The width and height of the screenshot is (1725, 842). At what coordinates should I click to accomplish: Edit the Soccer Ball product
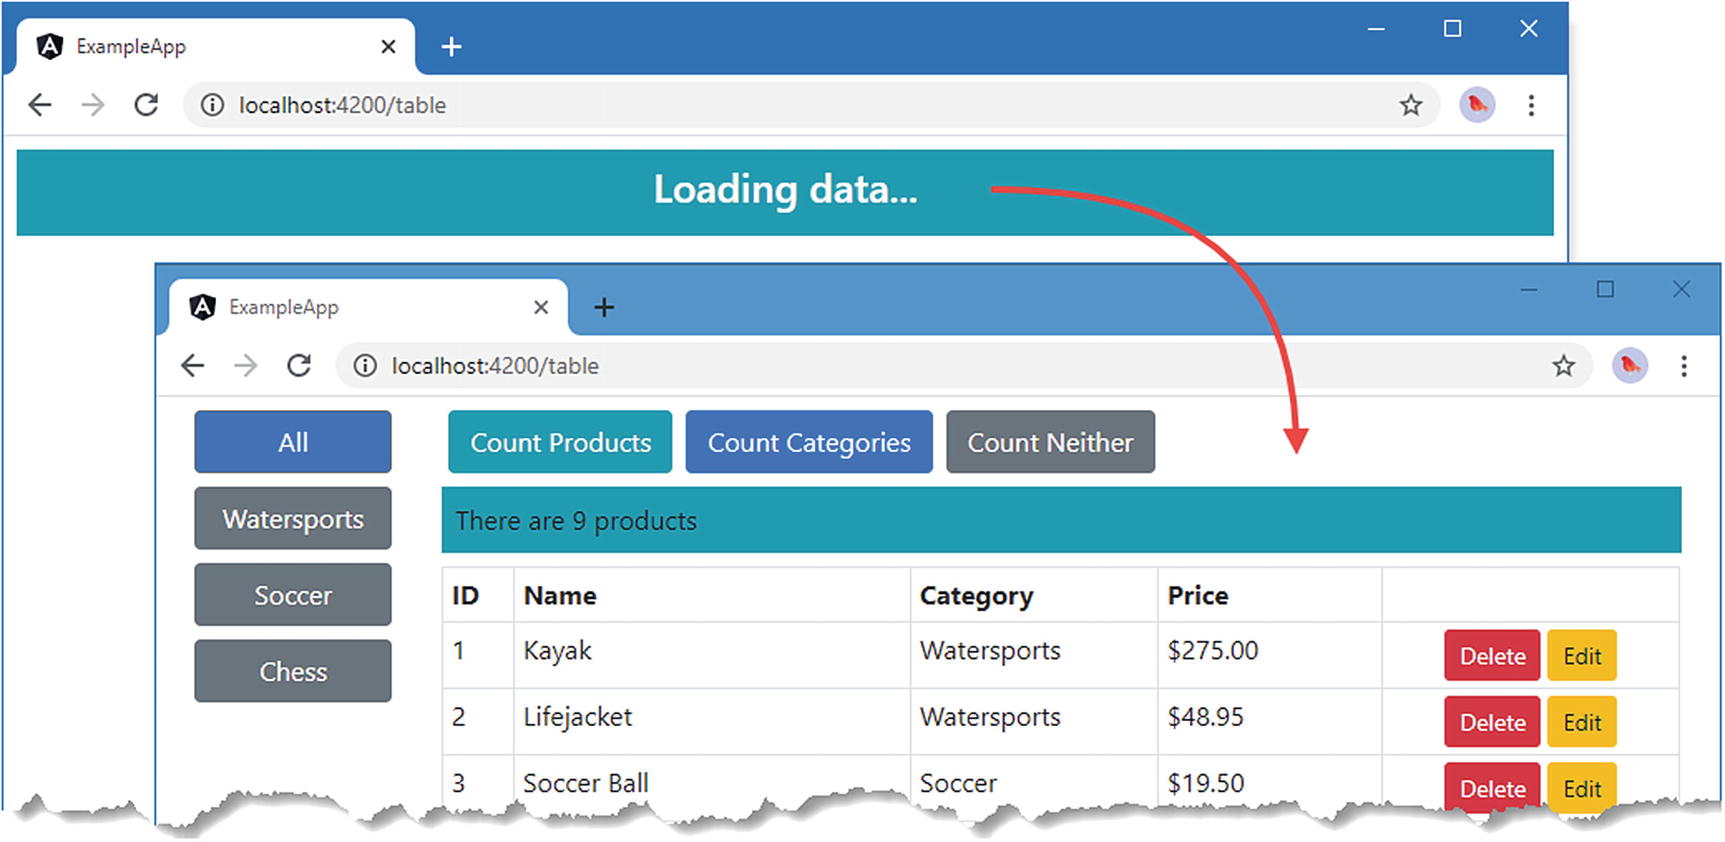tap(1582, 786)
